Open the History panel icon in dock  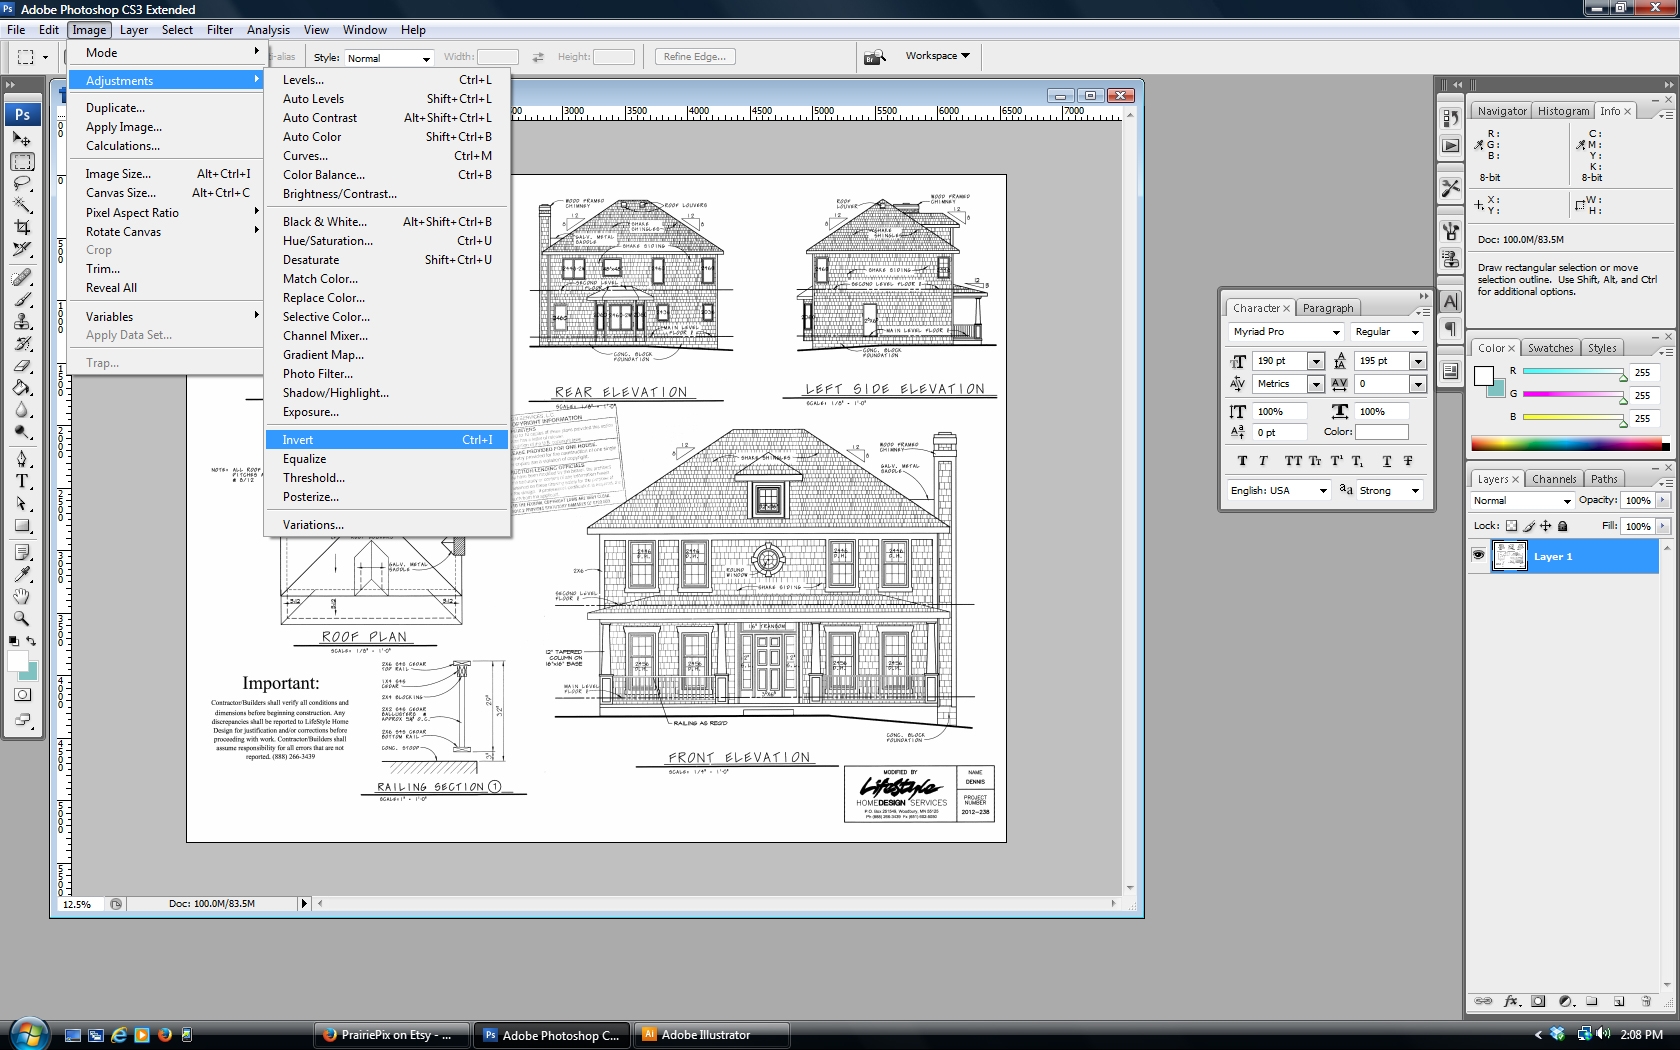tap(1450, 118)
